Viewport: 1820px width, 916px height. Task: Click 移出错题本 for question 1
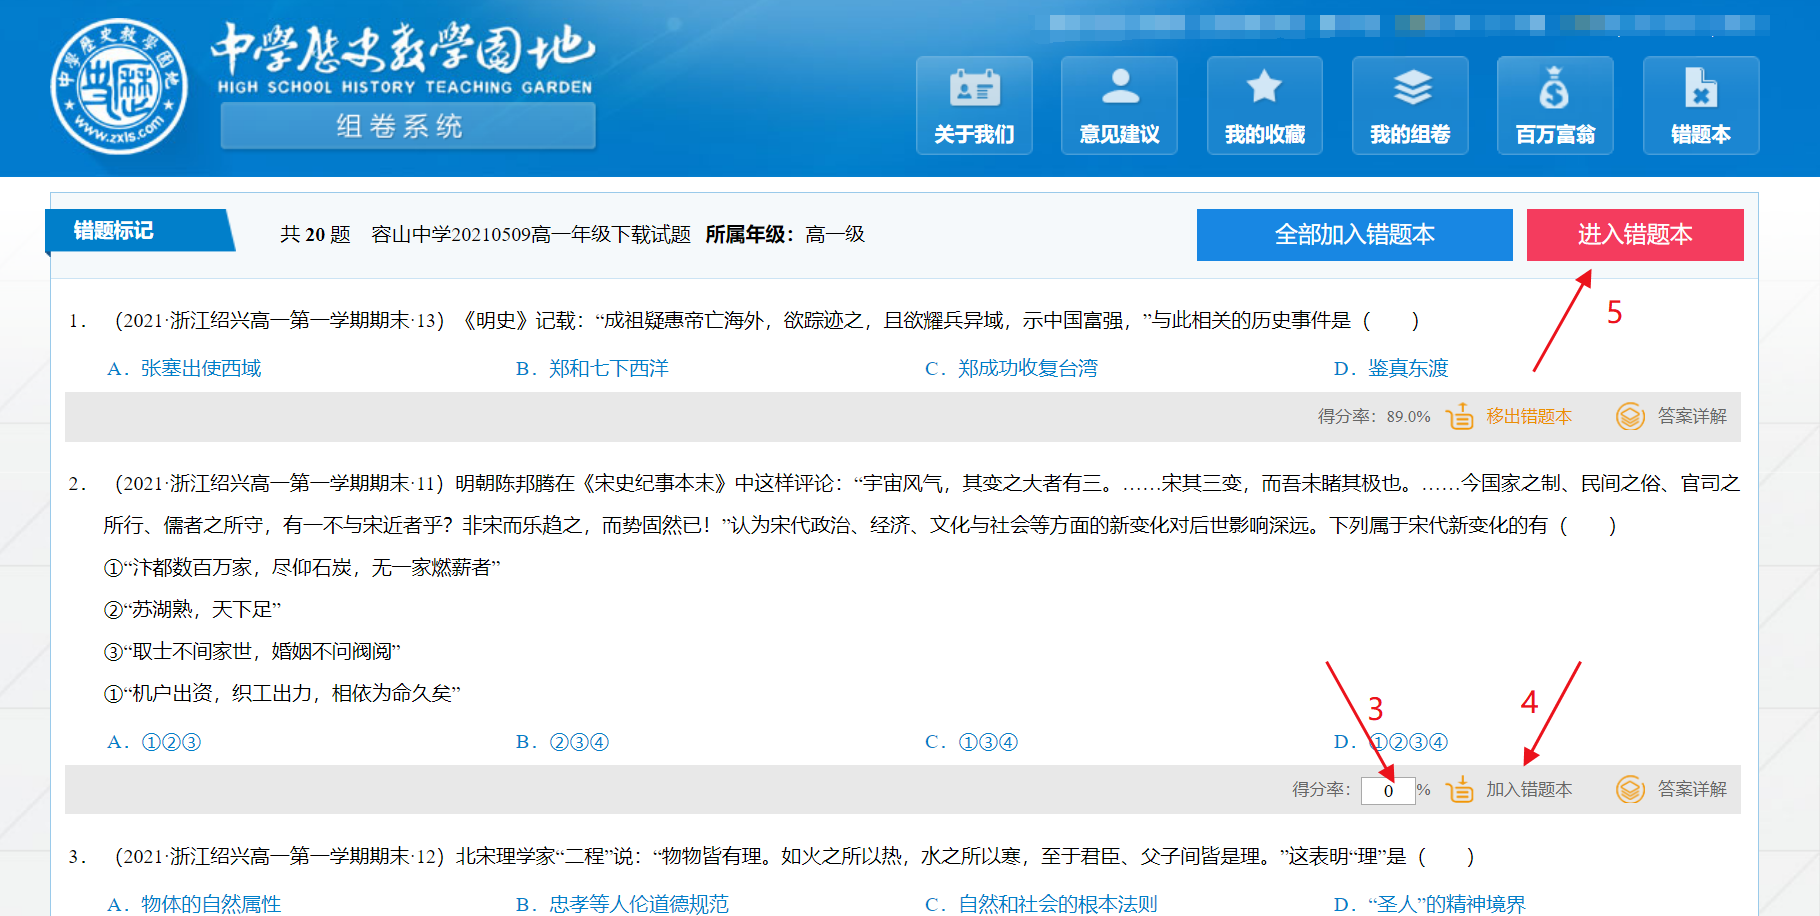point(1528,416)
